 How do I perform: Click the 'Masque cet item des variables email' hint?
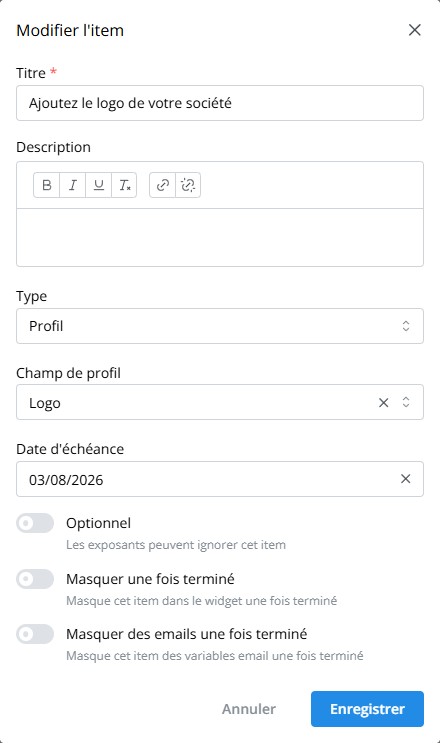215,656
